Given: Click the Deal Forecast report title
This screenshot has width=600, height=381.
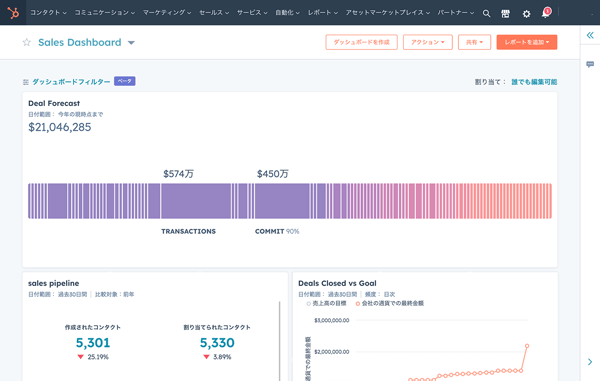Looking at the screenshot, I should (x=54, y=103).
